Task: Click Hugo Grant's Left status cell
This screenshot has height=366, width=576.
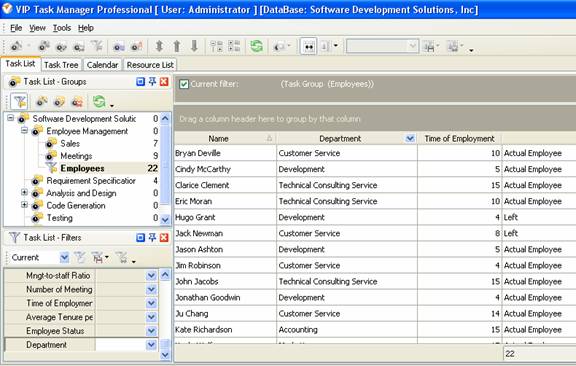Action: [511, 217]
